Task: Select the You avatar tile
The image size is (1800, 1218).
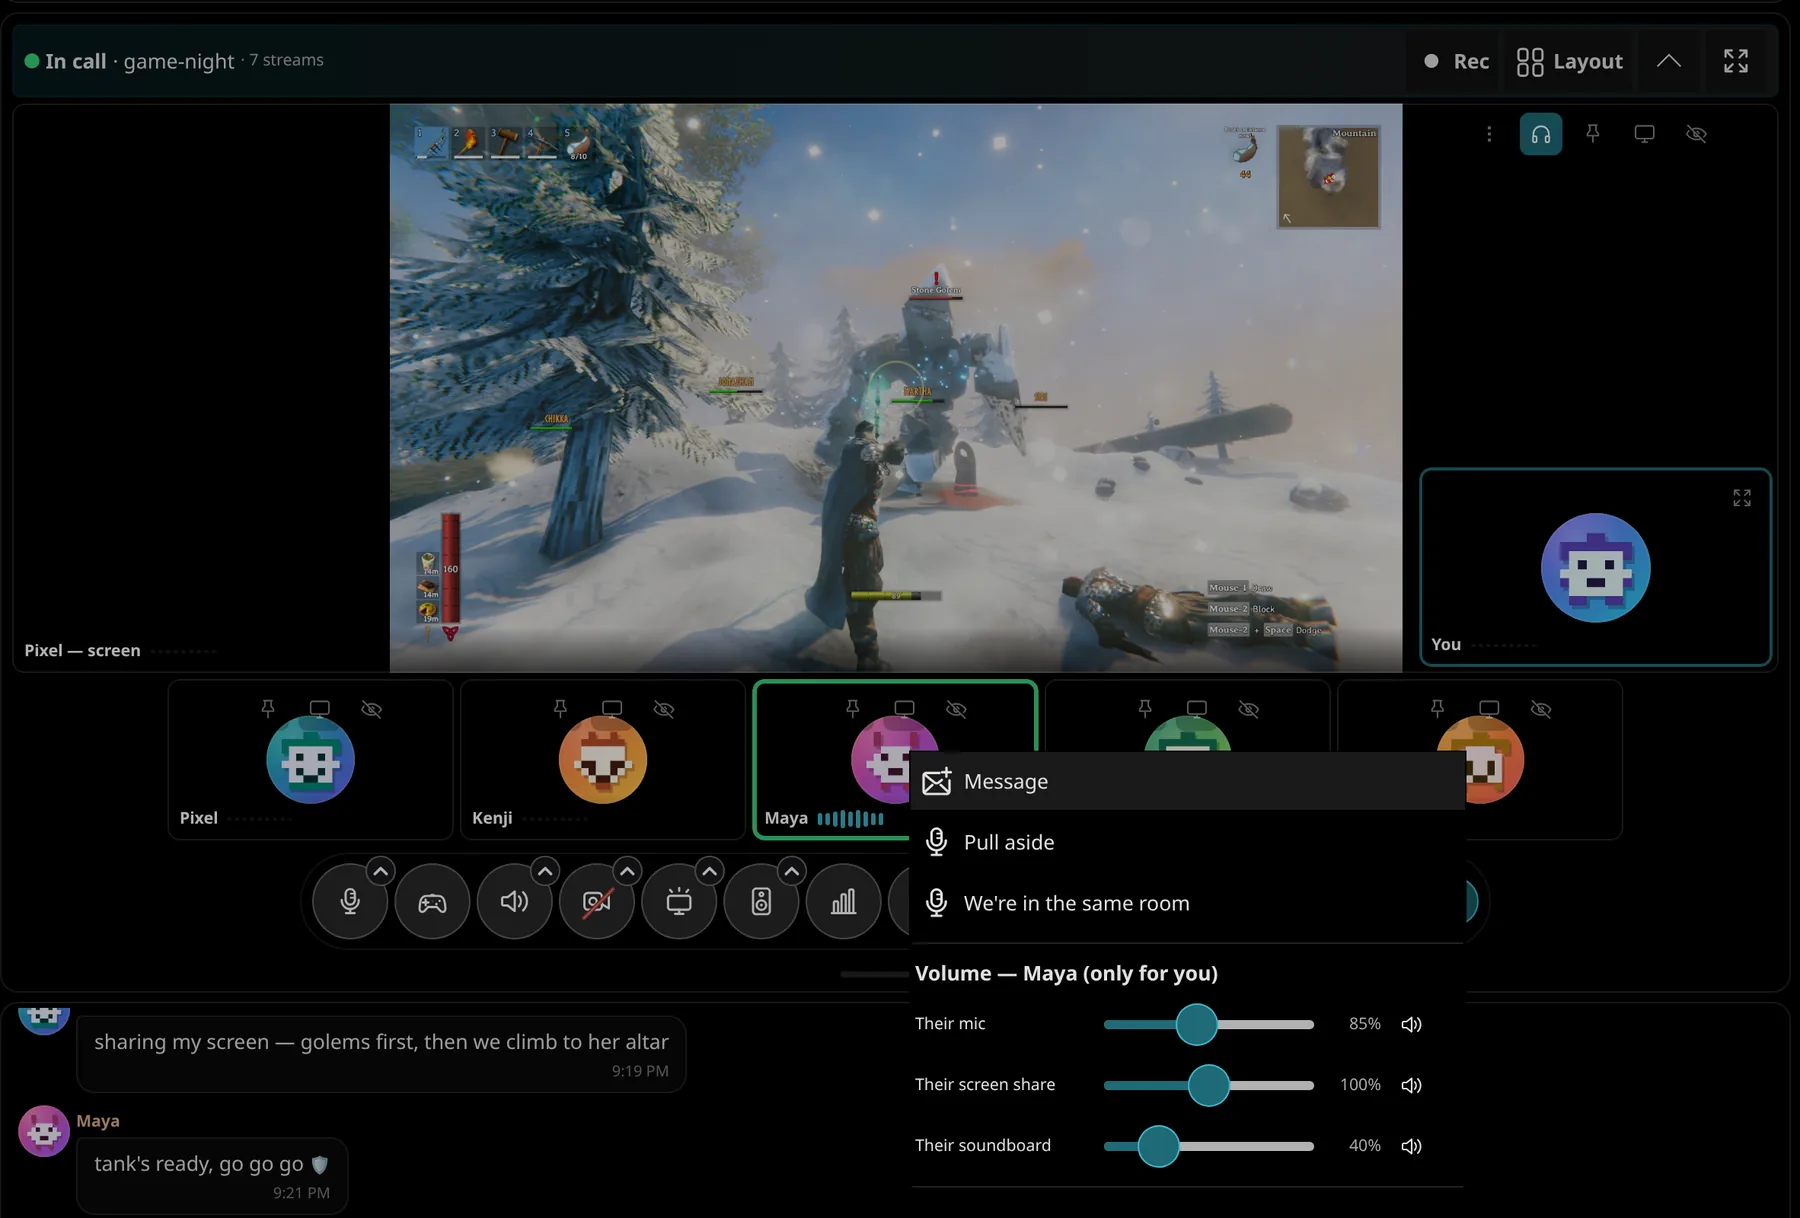Action: (1595, 568)
